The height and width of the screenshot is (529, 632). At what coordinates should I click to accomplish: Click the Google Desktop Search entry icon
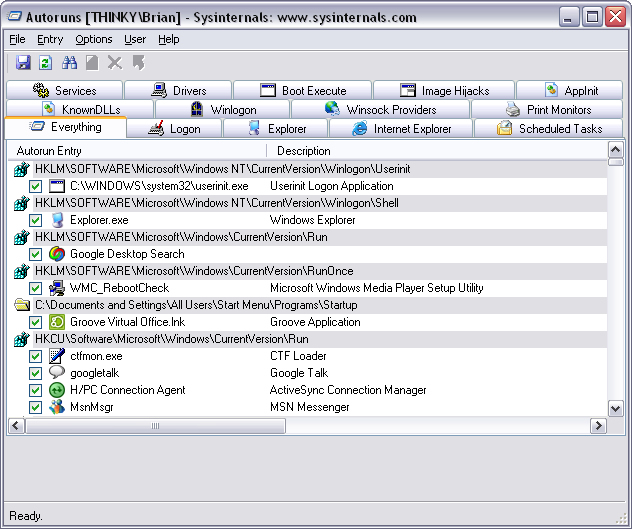pos(57,254)
